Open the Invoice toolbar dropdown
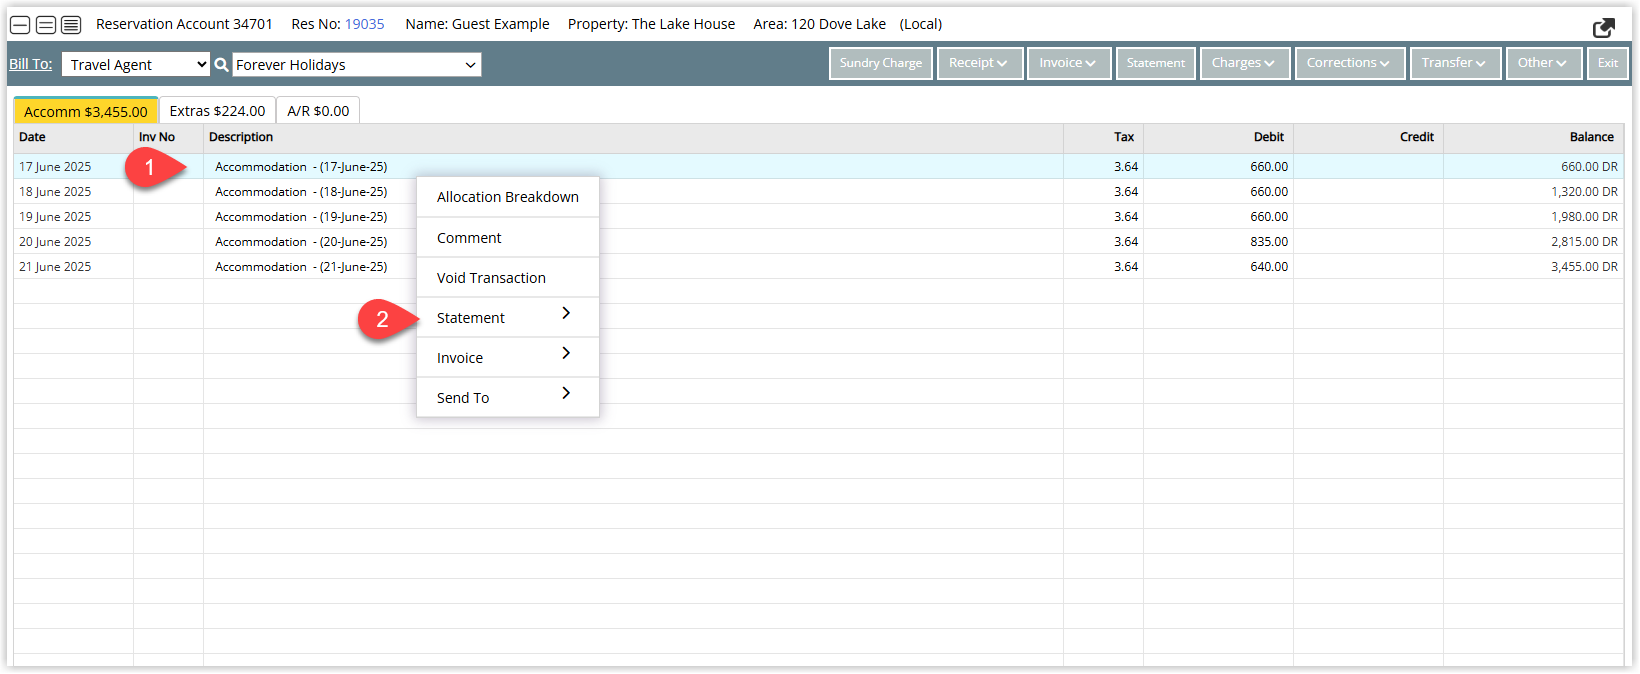This screenshot has width=1640, height=674. (x=1068, y=63)
